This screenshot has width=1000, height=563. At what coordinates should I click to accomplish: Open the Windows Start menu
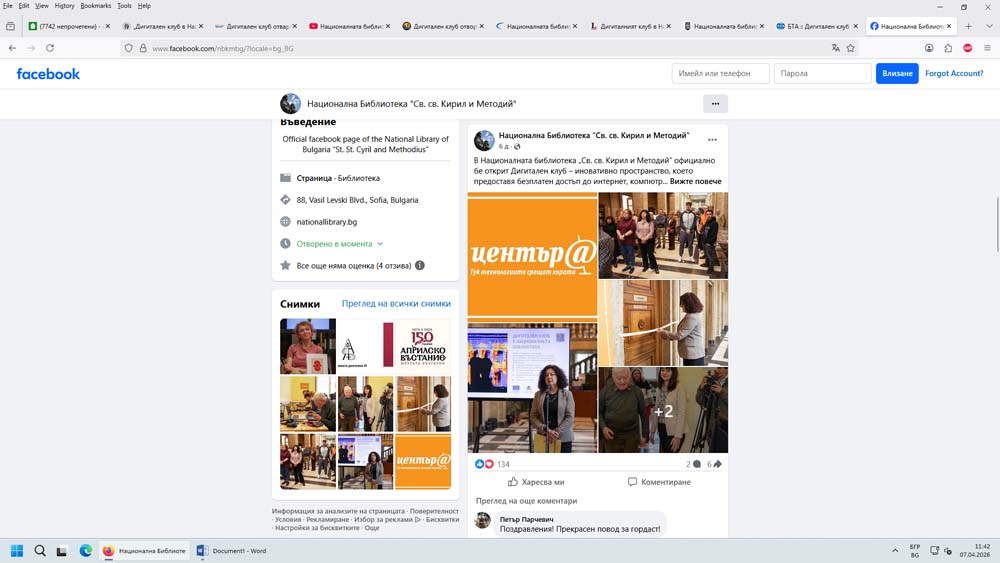(x=17, y=551)
